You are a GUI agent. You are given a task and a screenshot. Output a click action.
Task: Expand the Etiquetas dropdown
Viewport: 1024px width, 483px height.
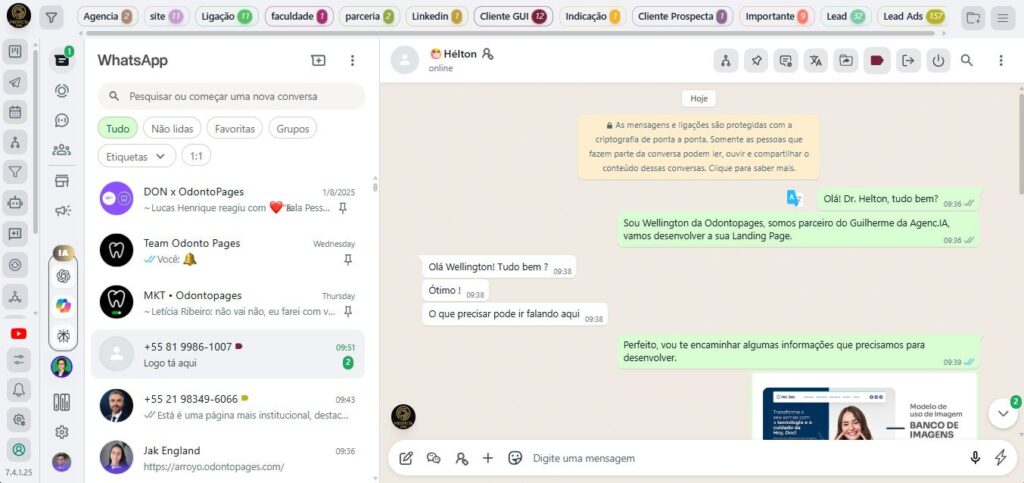pos(136,156)
